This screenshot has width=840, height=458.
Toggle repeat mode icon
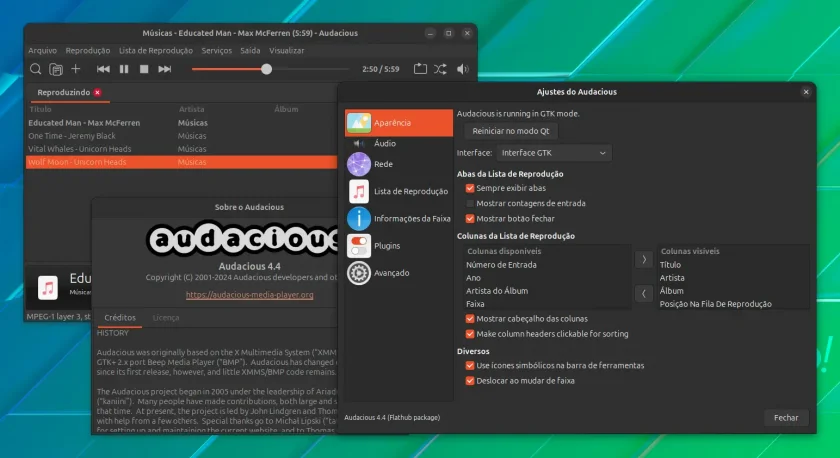[420, 69]
